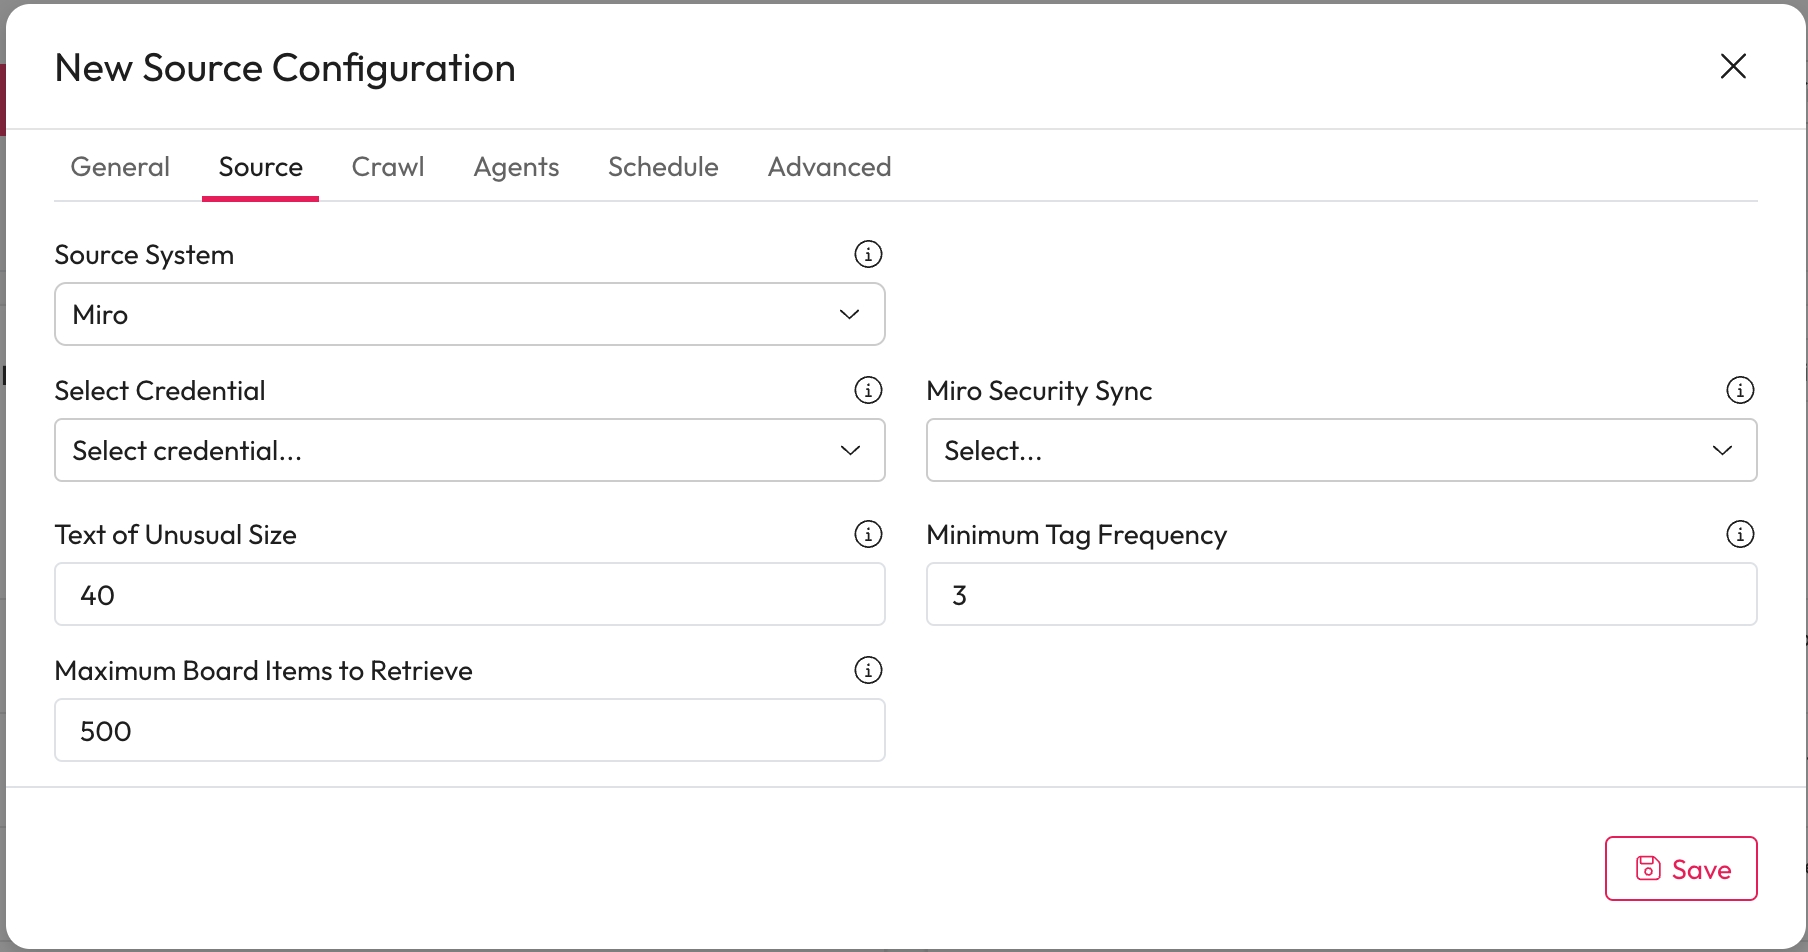Image resolution: width=1808 pixels, height=952 pixels.
Task: Expand the Select credential dropdown
Action: (x=469, y=450)
